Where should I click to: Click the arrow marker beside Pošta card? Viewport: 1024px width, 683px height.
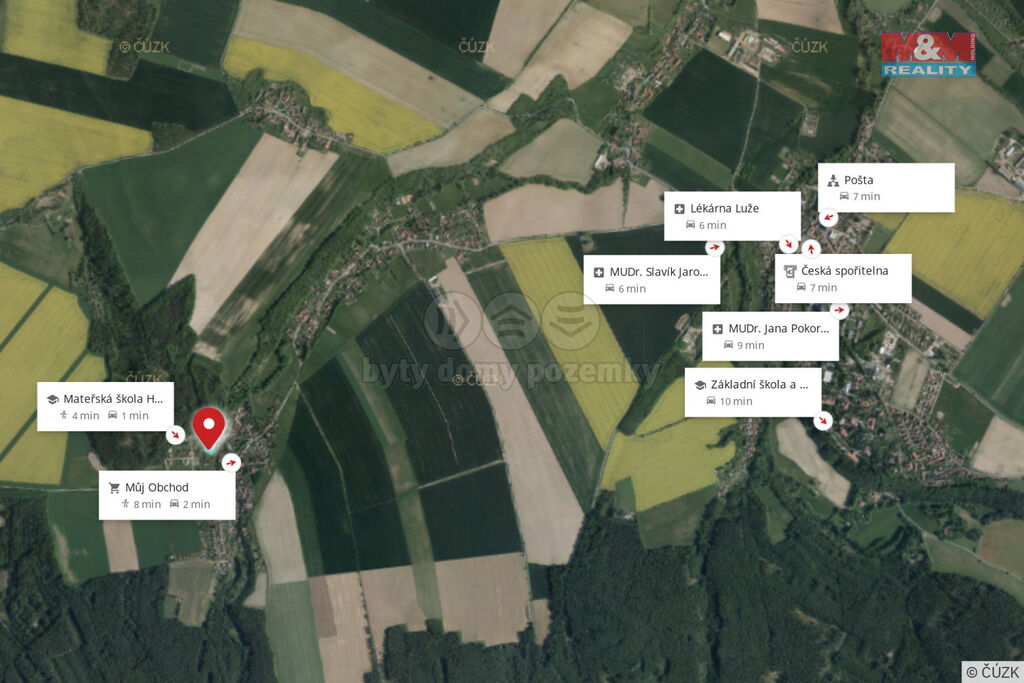point(828,217)
